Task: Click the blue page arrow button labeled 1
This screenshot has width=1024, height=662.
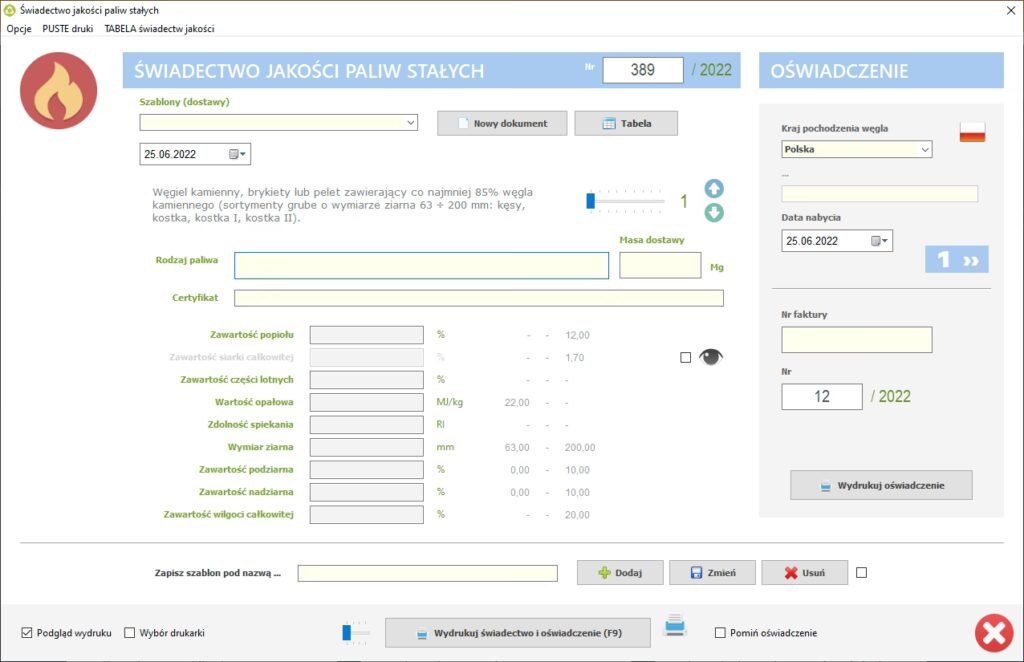Action: (956, 259)
